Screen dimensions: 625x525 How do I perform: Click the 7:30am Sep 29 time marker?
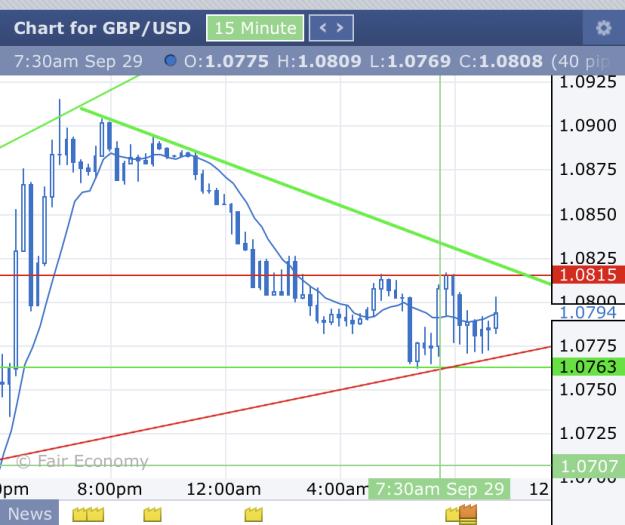point(439,489)
